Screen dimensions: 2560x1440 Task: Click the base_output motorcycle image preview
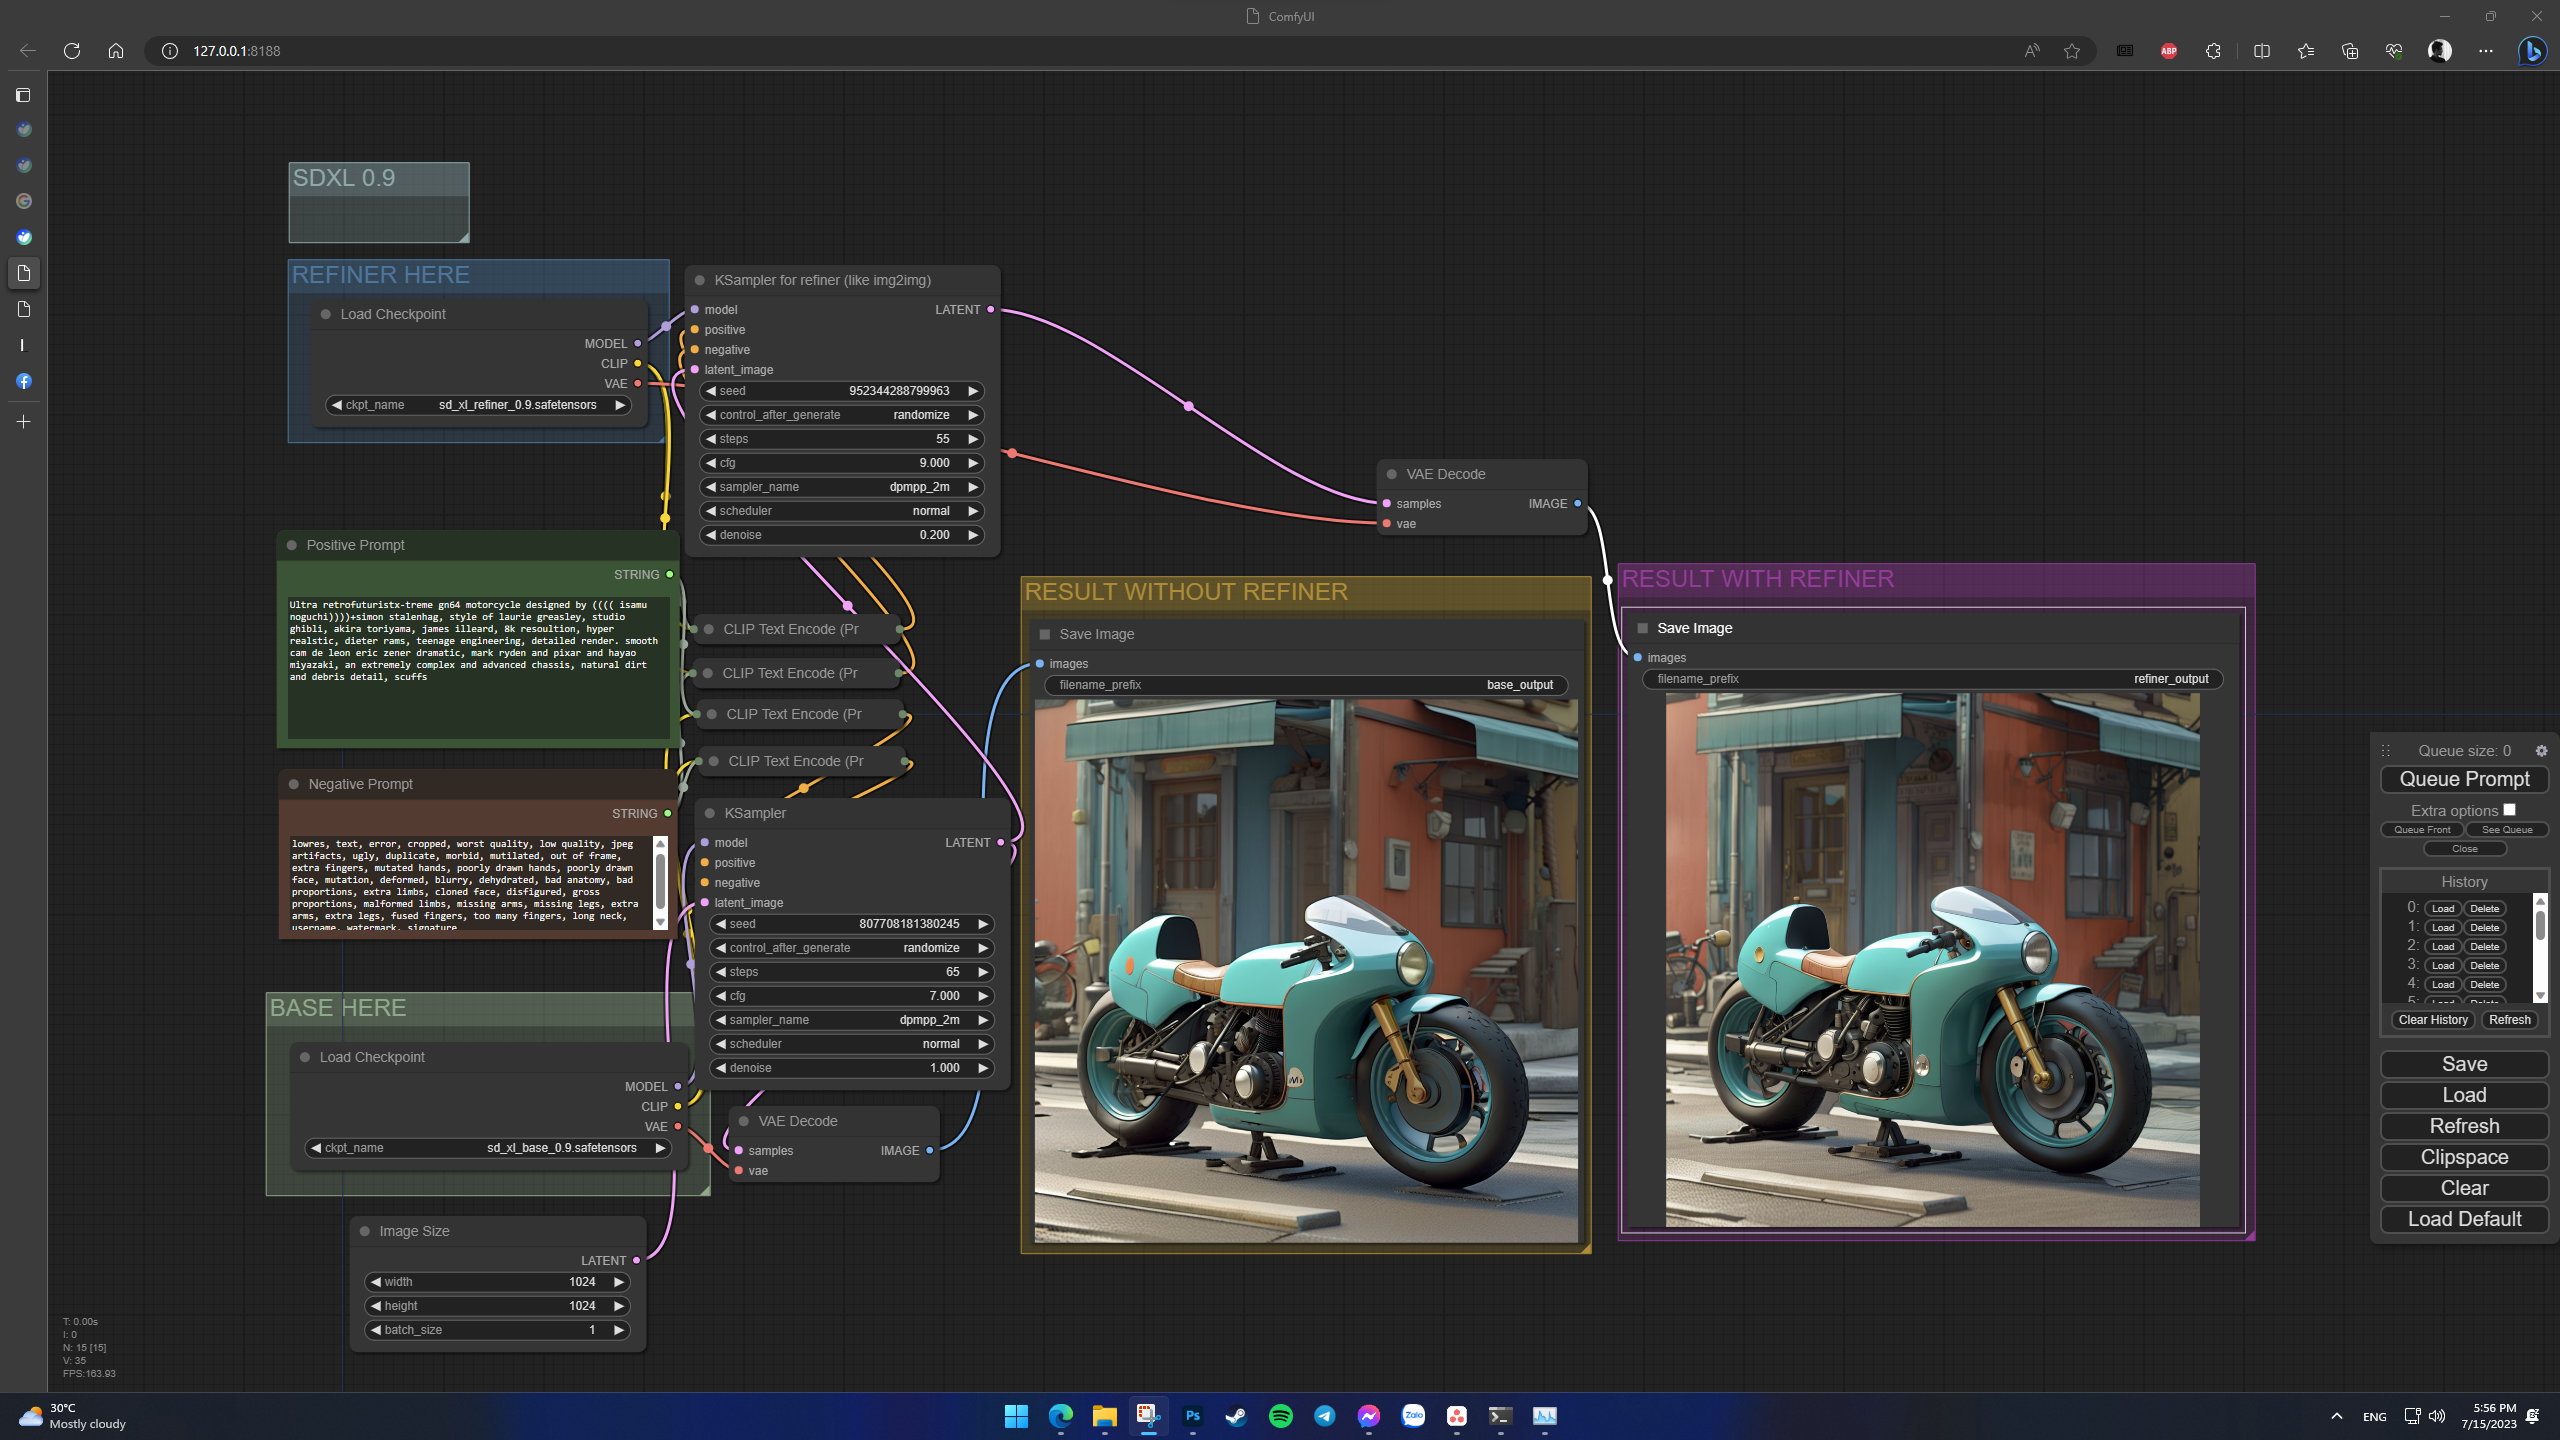[1306, 970]
